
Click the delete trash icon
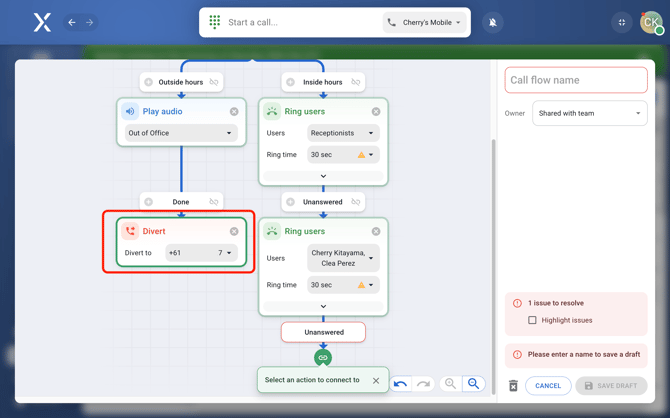pos(513,386)
